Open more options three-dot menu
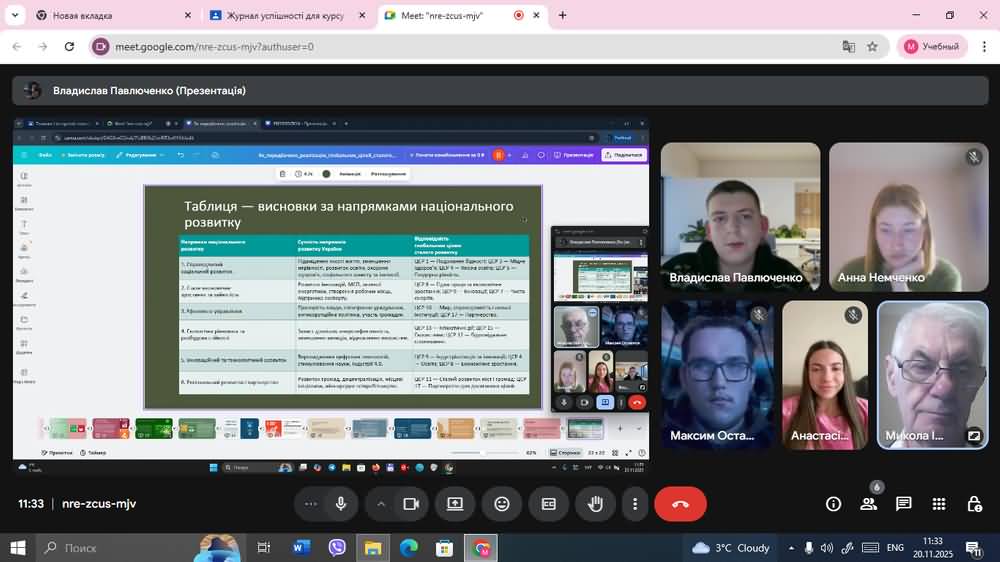Image resolution: width=1000 pixels, height=562 pixels. (x=635, y=504)
